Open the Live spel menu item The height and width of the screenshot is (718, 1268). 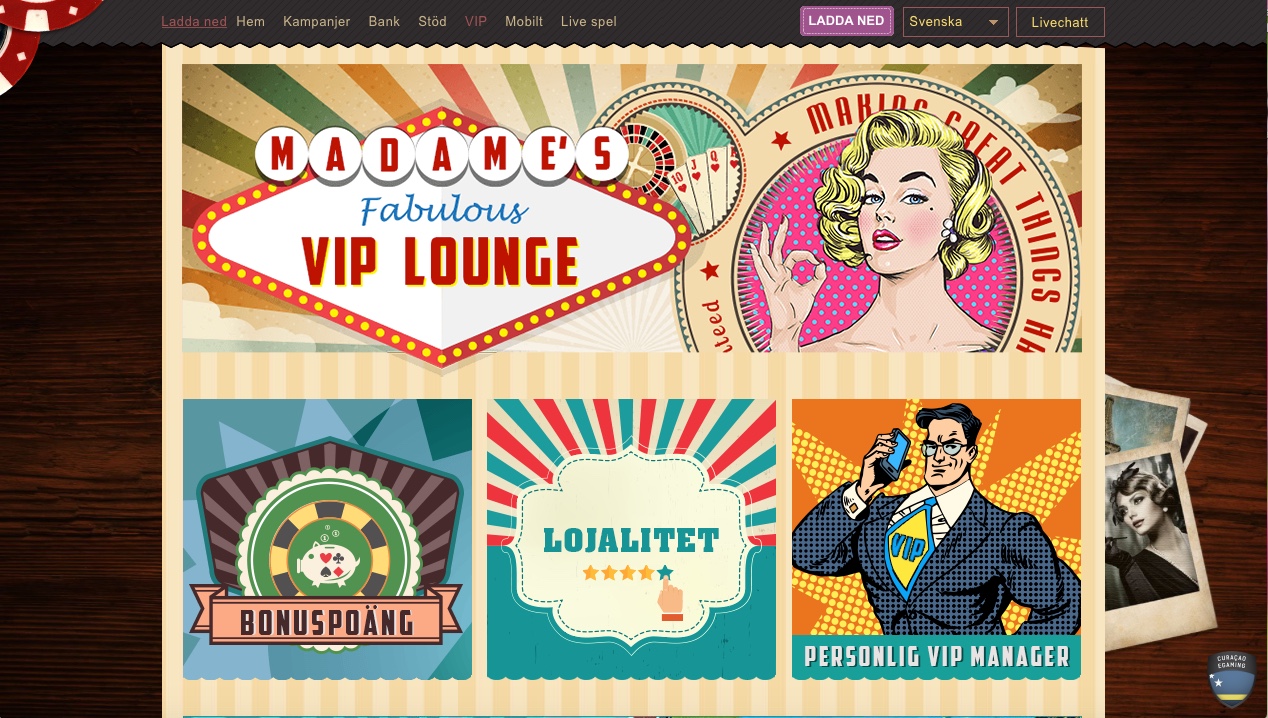(588, 21)
